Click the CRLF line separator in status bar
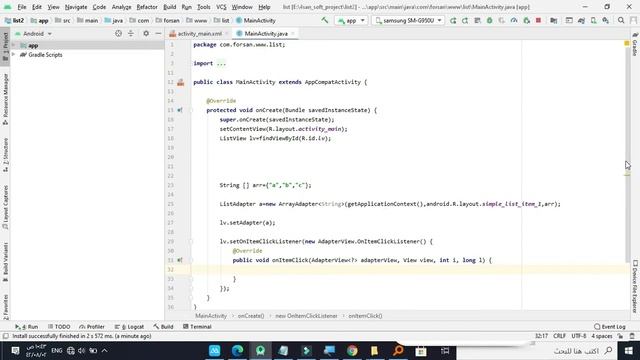 pos(559,336)
